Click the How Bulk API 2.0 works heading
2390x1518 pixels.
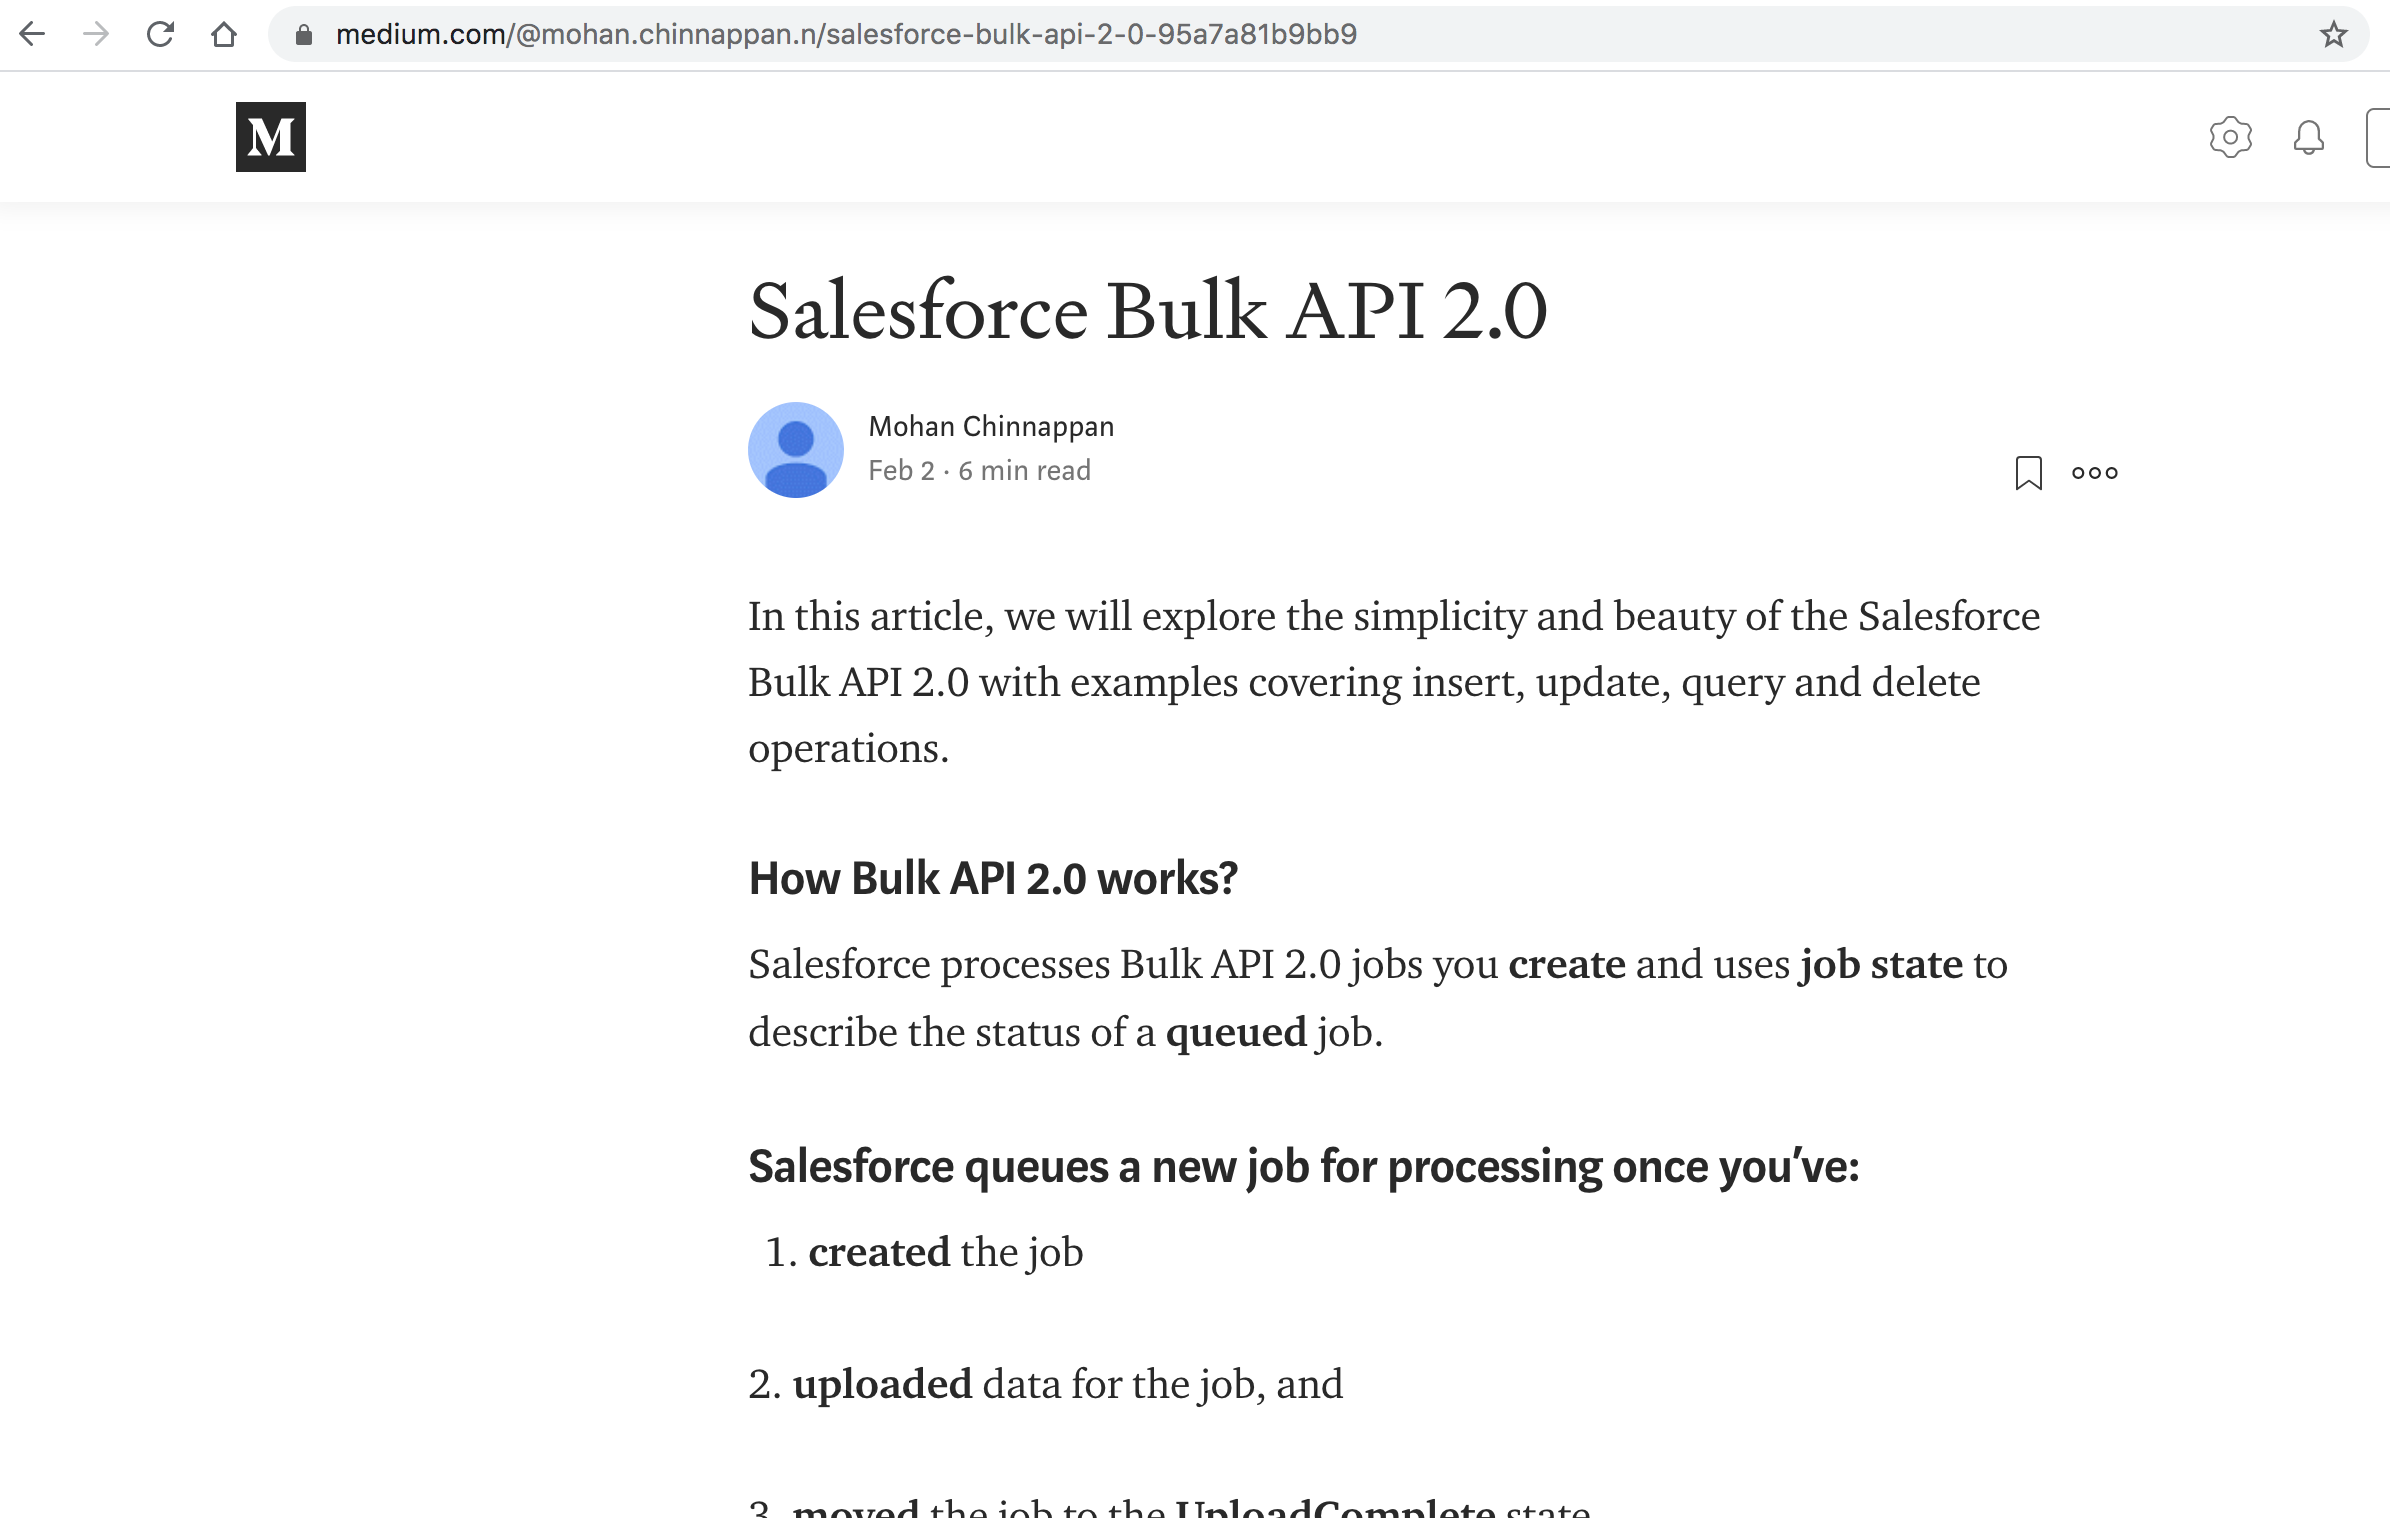pos(993,878)
